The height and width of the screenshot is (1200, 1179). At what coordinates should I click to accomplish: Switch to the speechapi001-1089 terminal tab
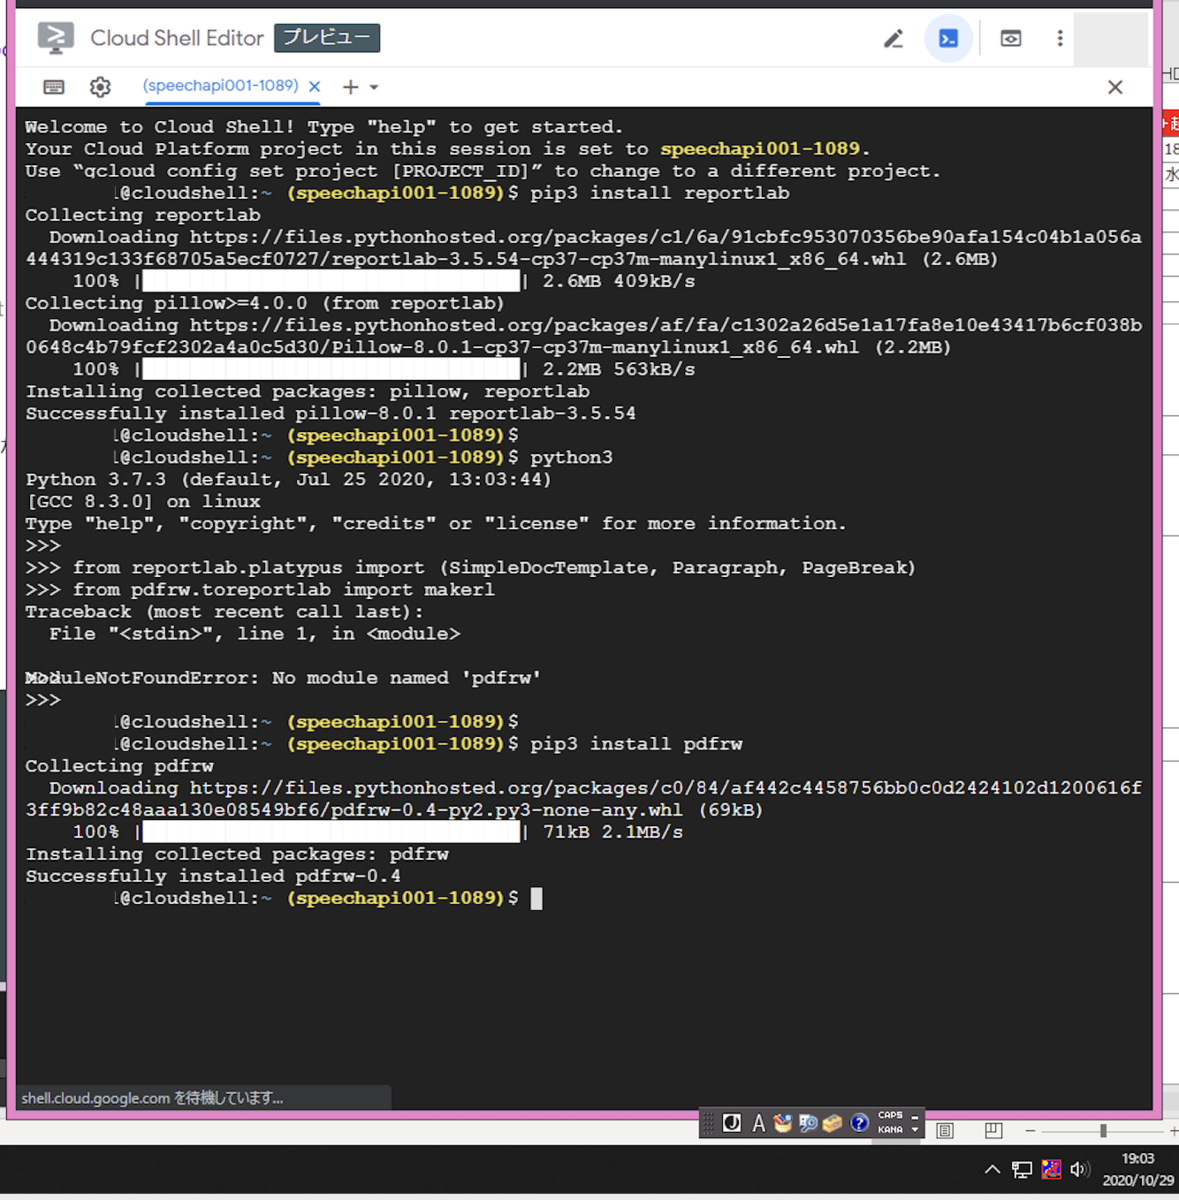tap(221, 86)
